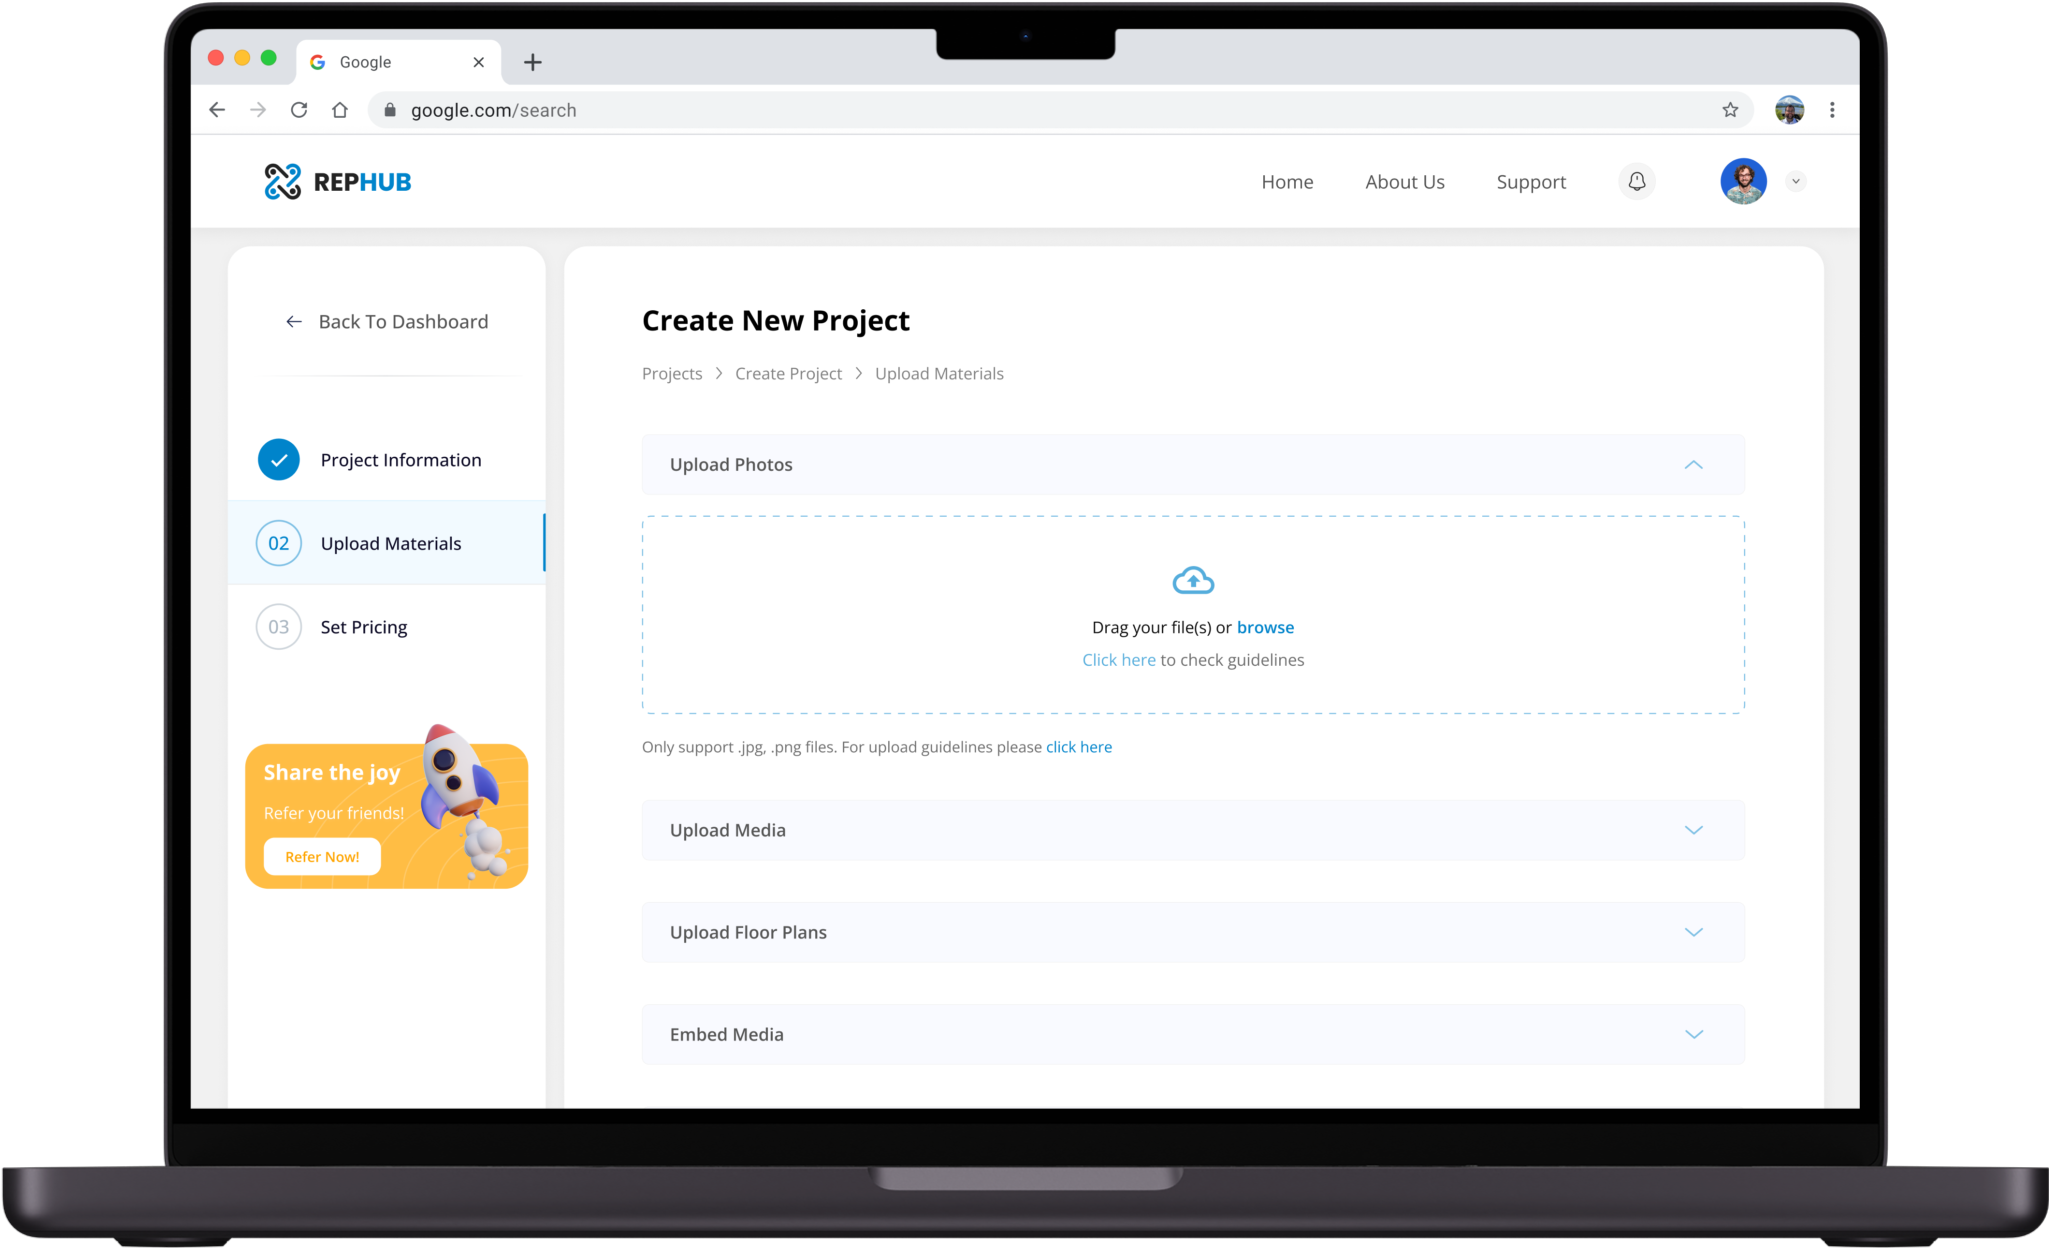
Task: Go to step 03 Set Pricing
Action: pyautogui.click(x=363, y=627)
